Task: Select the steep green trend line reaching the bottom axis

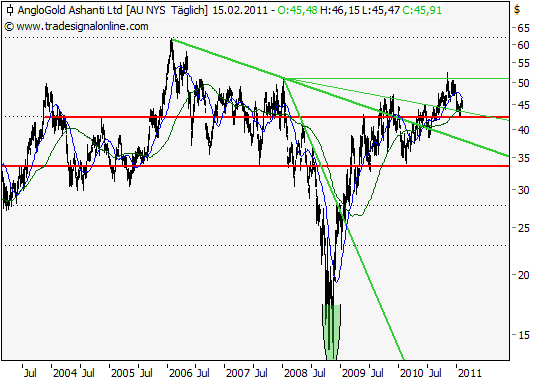Action: pyautogui.click(x=344, y=219)
